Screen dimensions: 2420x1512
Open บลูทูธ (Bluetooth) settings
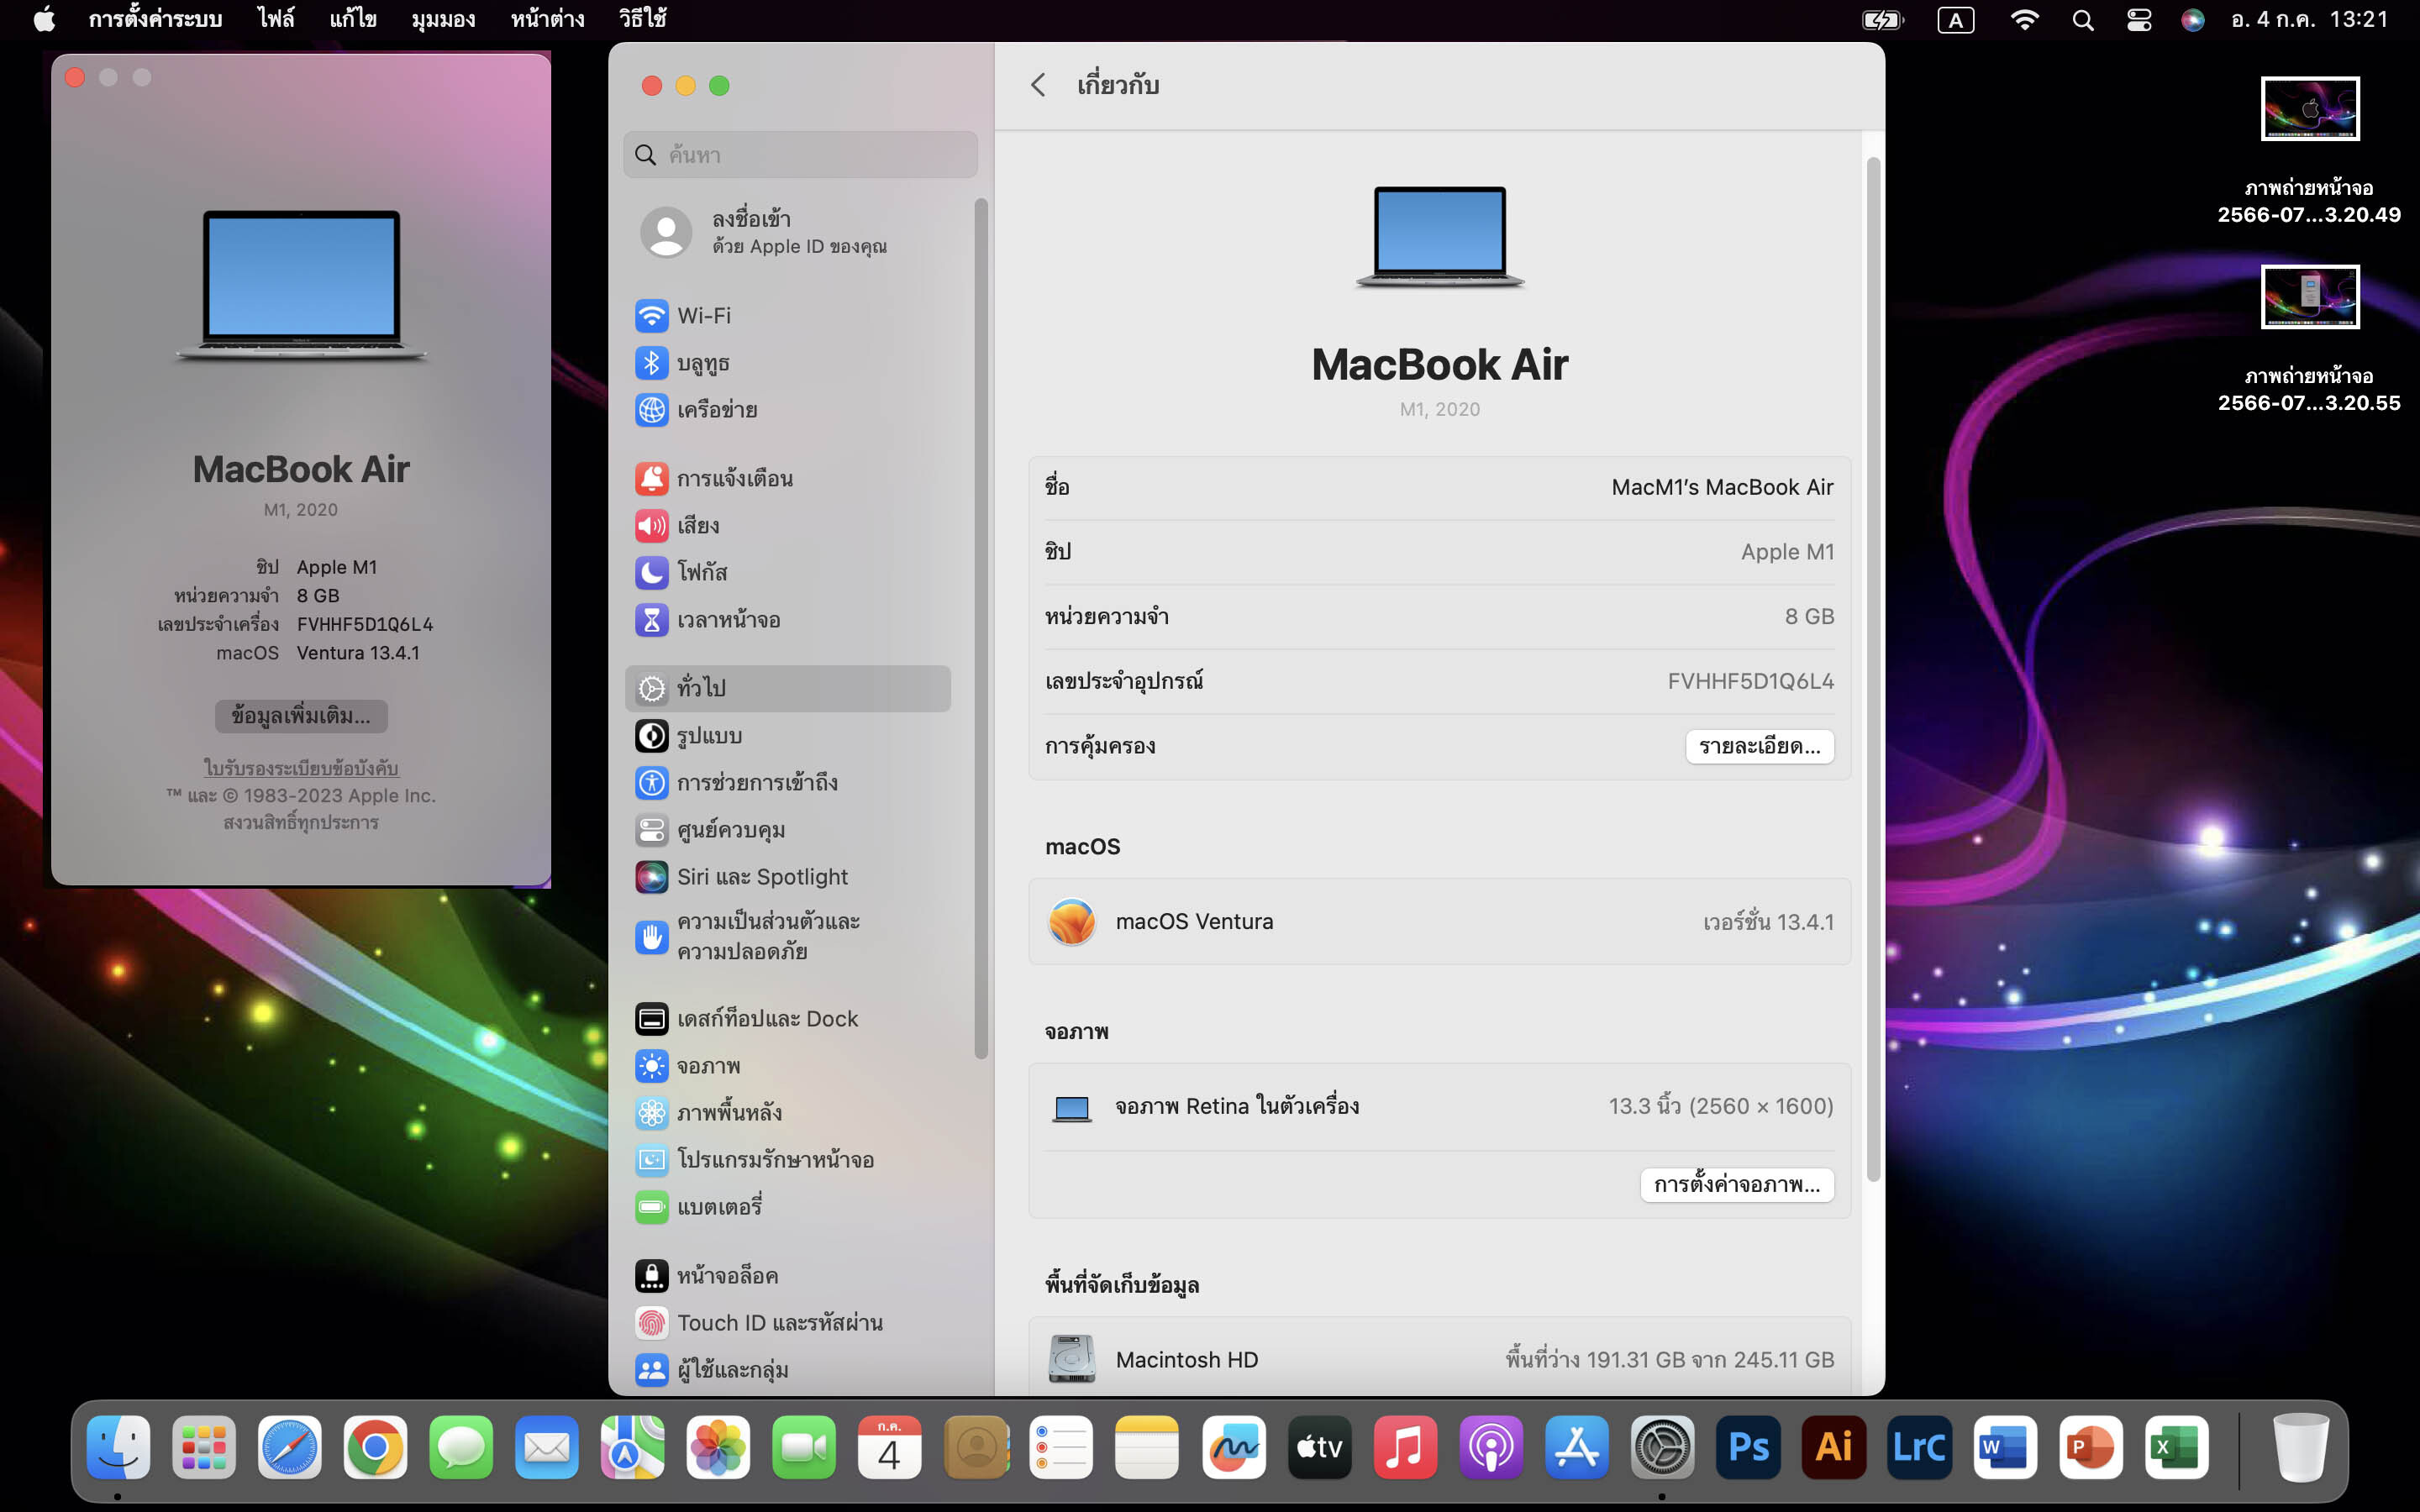tap(788, 363)
